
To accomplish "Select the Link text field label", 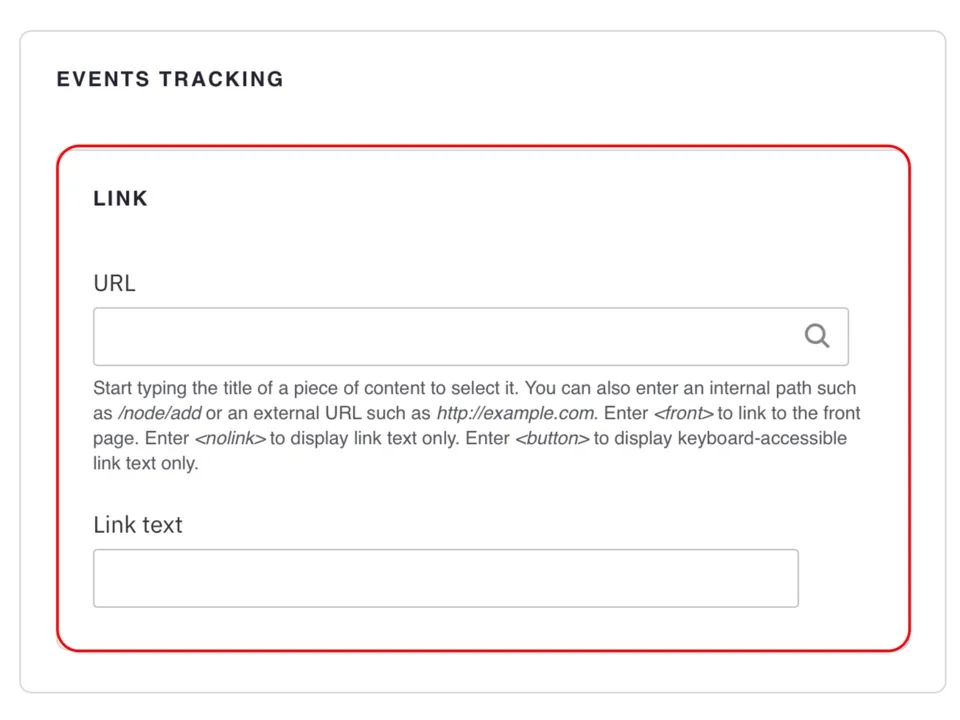I will 137,524.
